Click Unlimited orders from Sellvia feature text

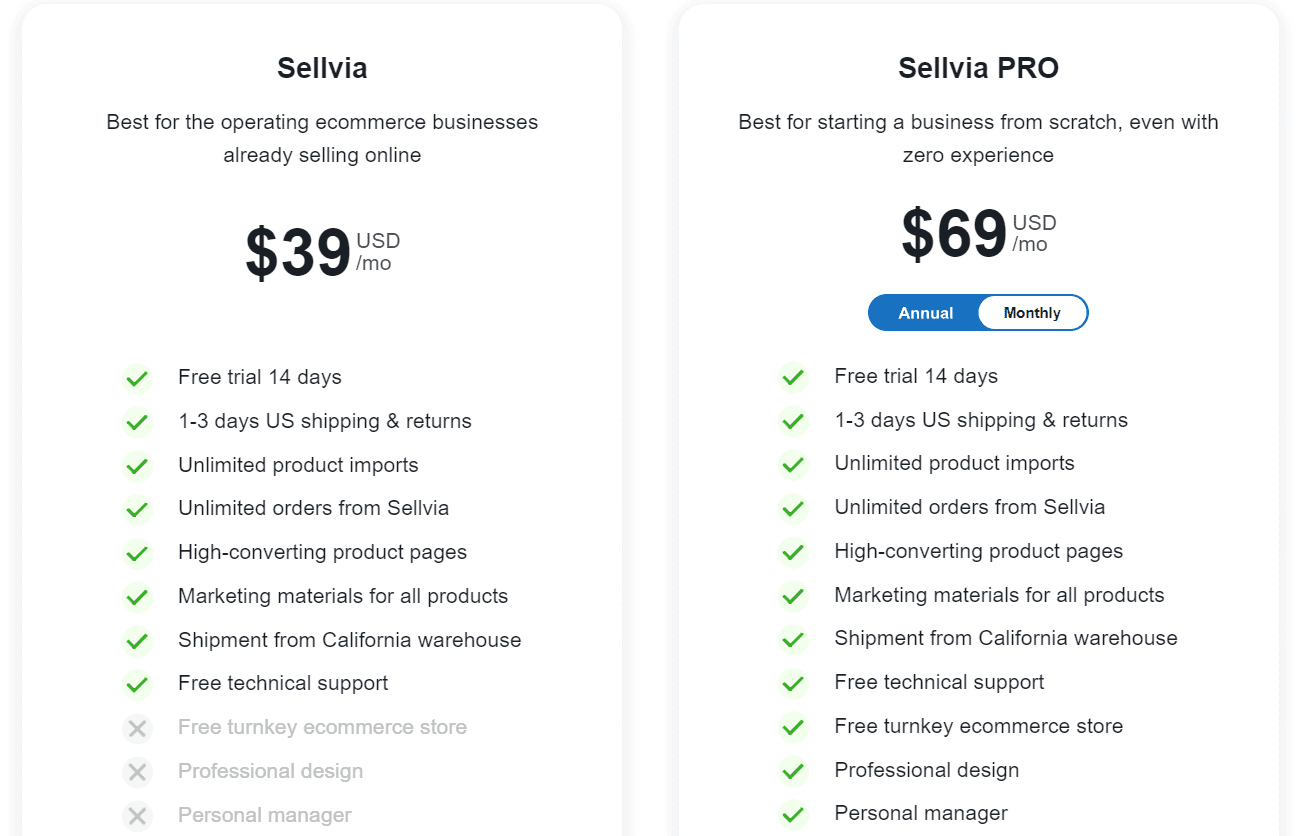pos(315,508)
